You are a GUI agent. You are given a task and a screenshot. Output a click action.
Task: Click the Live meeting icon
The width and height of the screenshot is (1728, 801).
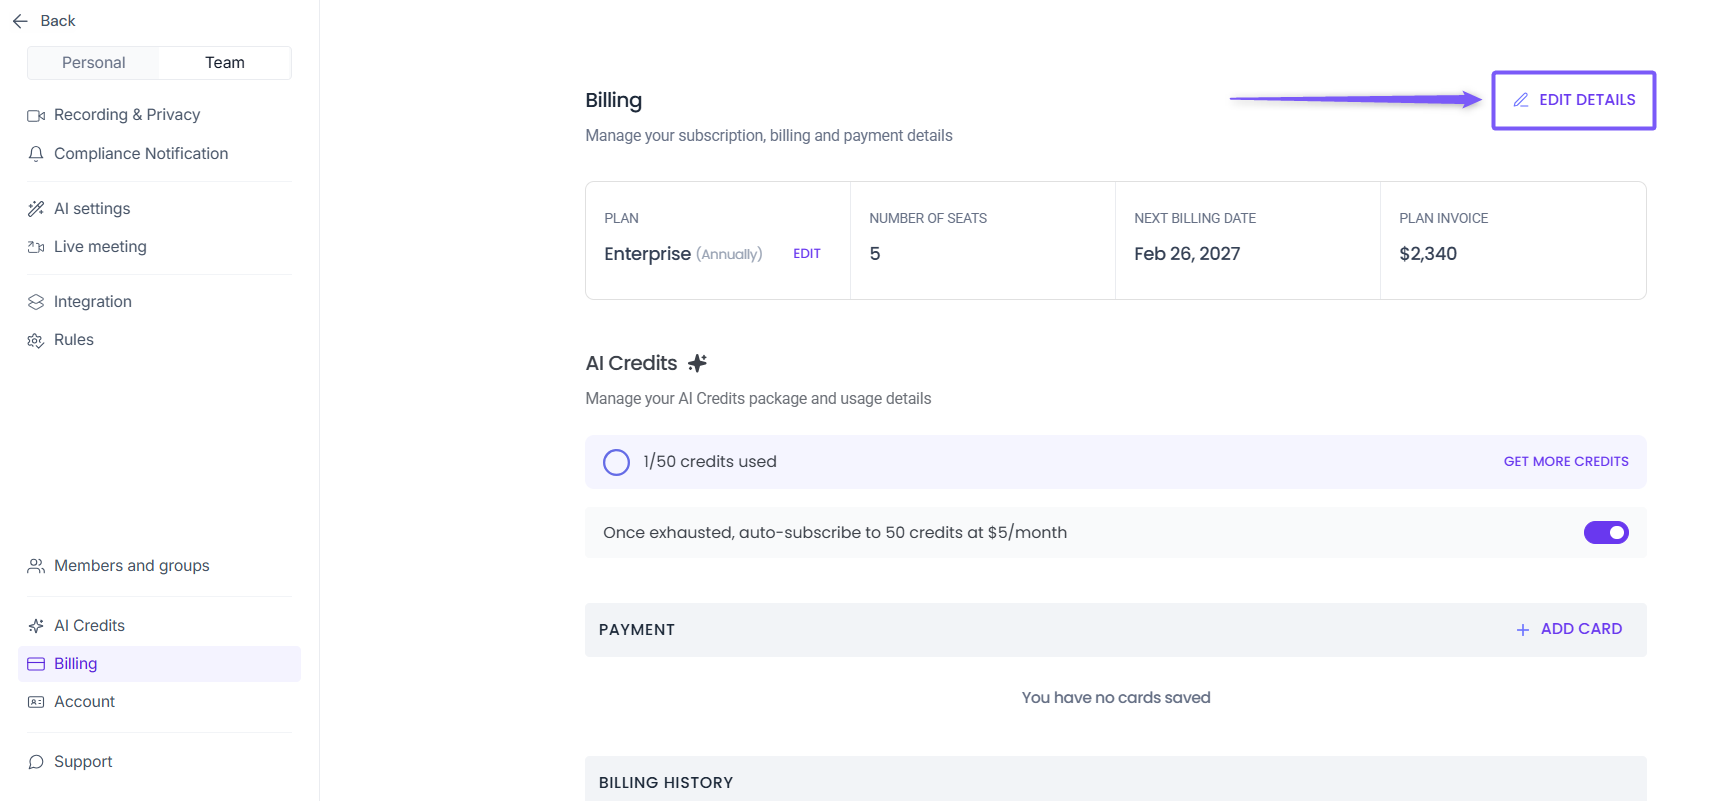tap(36, 247)
